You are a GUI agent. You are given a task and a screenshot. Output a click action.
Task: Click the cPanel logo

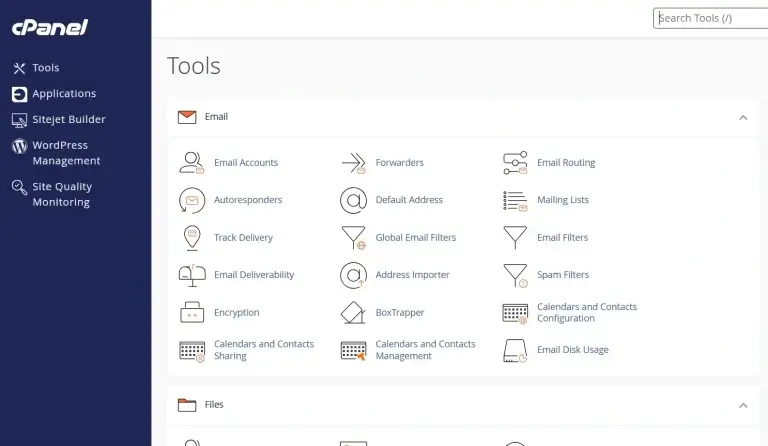click(49, 27)
